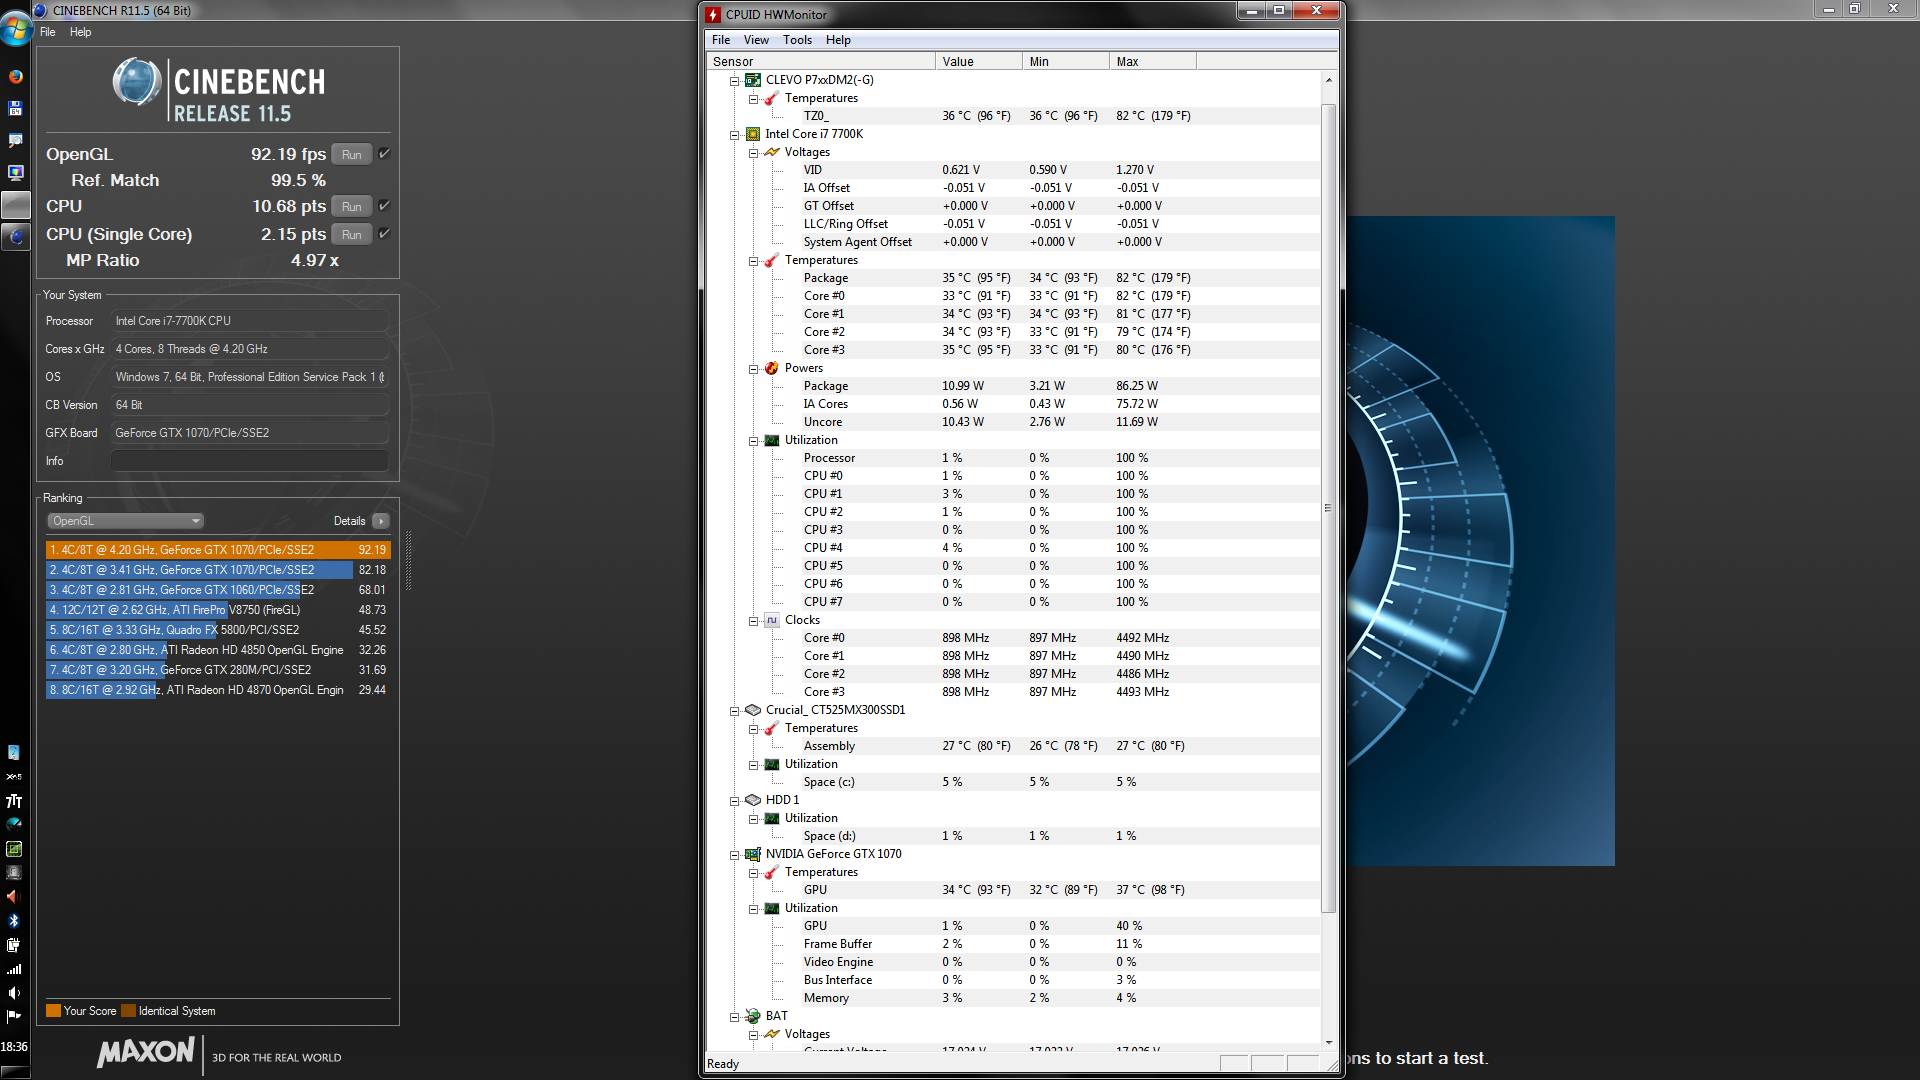This screenshot has height=1080, width=1920.
Task: Click the HWMonitor title bar lightning icon
Action: coord(714,14)
